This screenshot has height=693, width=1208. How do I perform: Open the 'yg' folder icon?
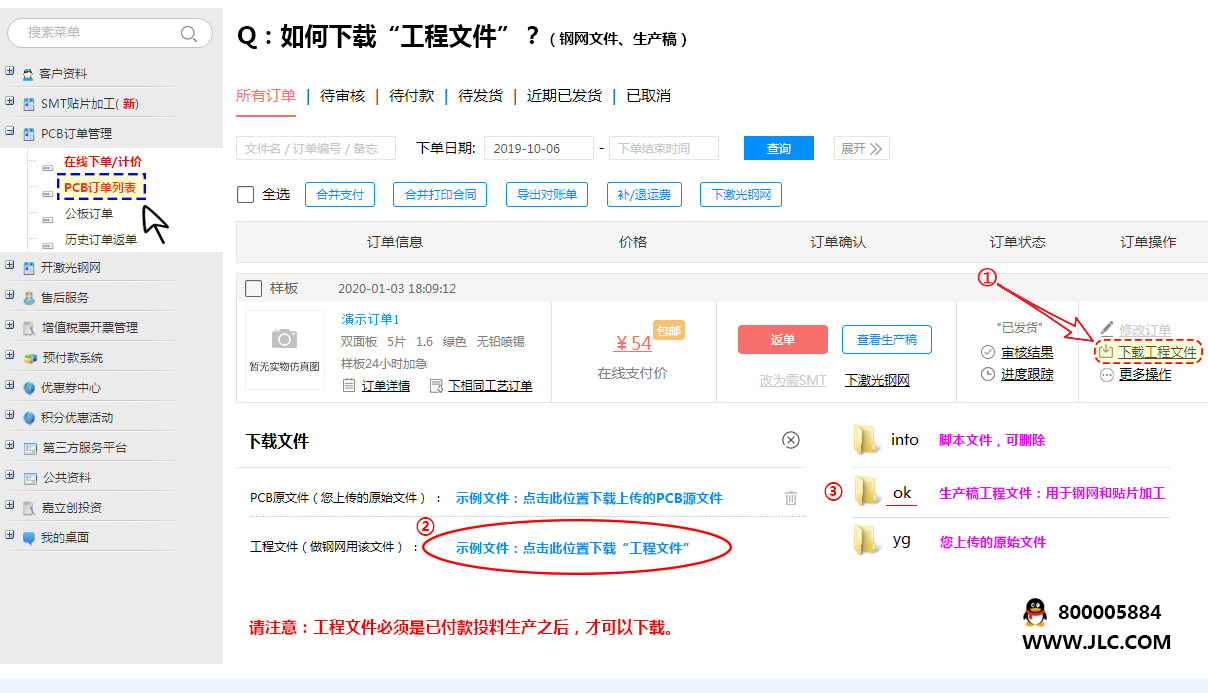[x=866, y=542]
